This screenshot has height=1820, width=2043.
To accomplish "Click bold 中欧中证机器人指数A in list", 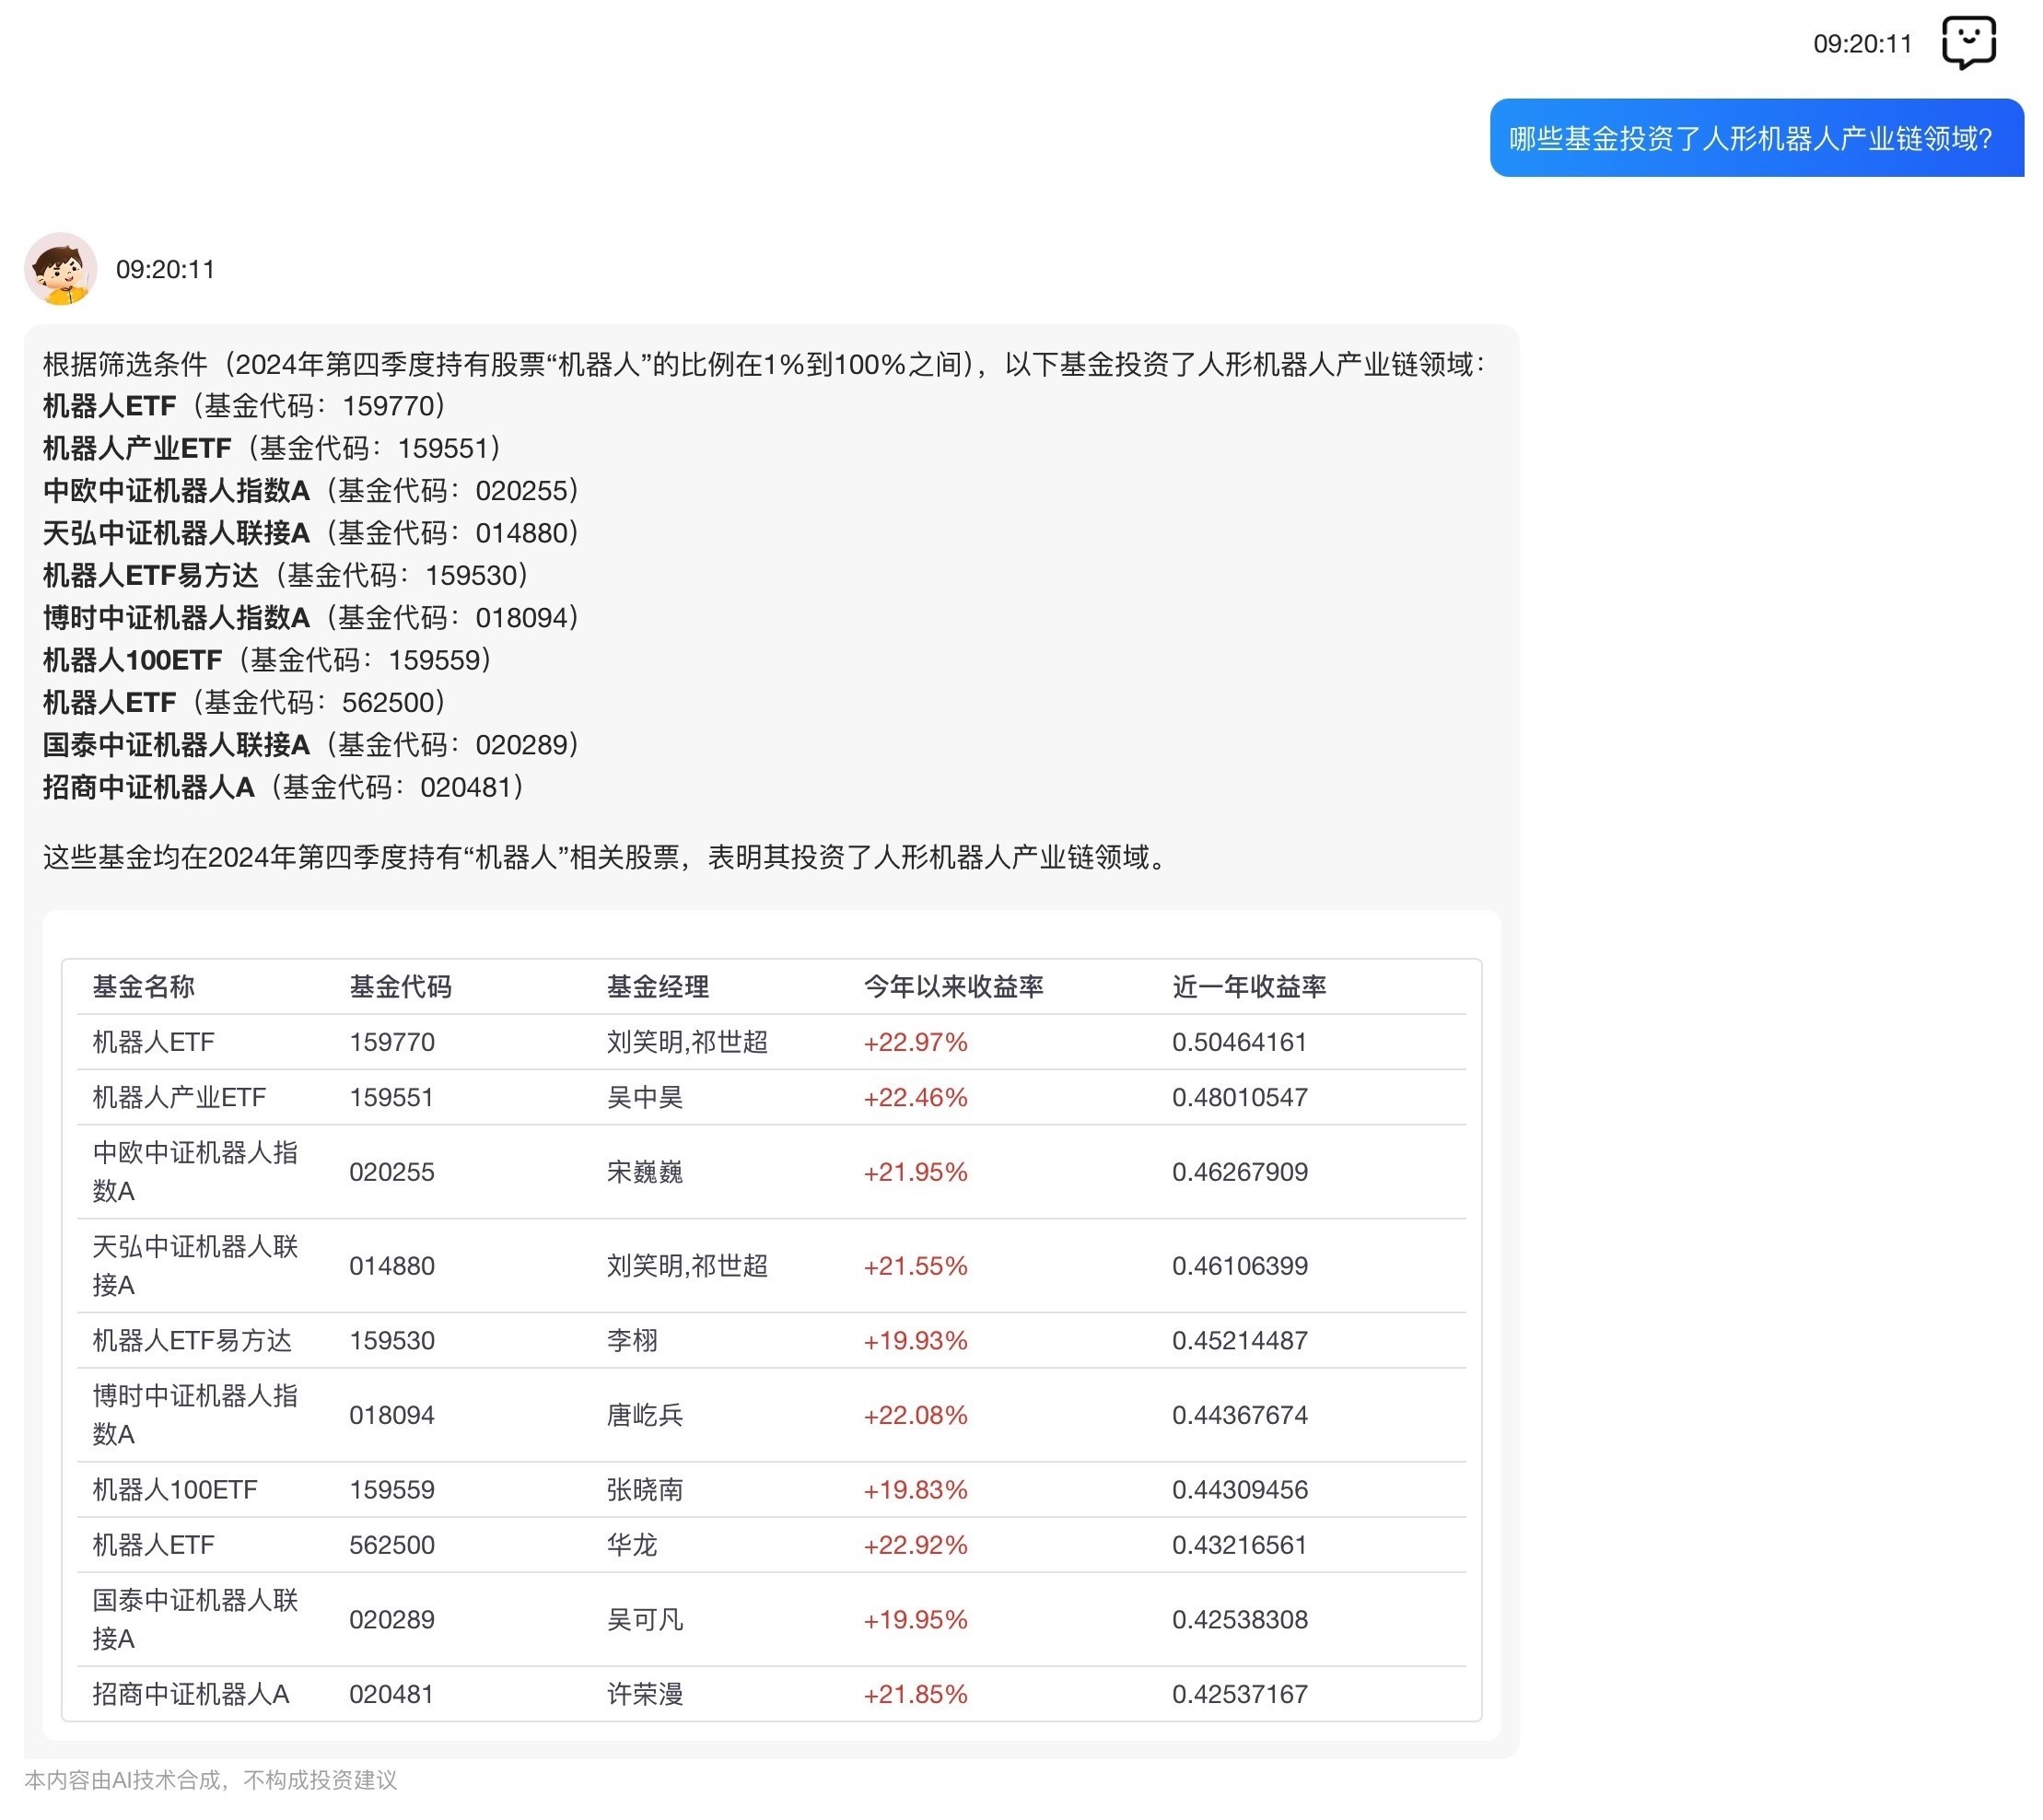I will [x=176, y=491].
